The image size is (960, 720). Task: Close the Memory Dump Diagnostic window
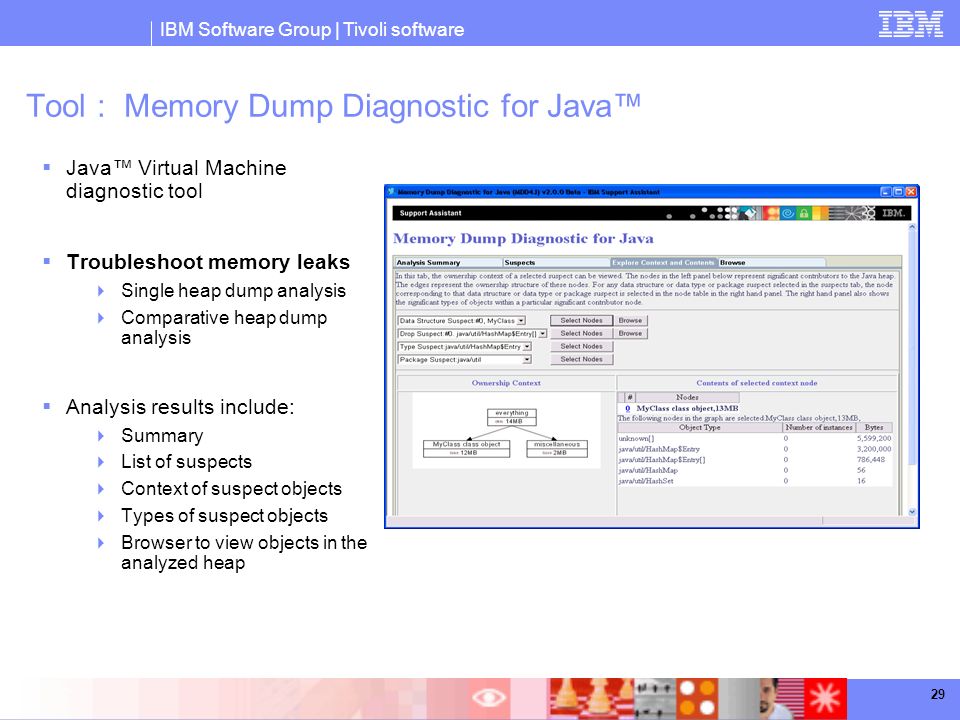(x=910, y=192)
